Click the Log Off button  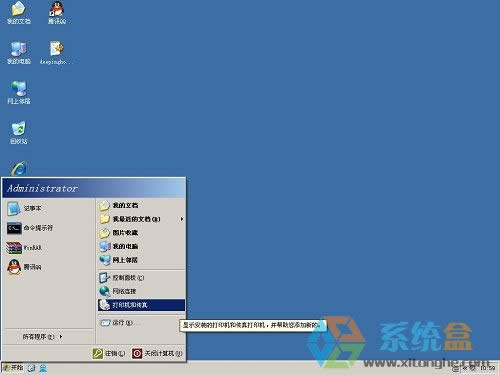click(x=109, y=353)
